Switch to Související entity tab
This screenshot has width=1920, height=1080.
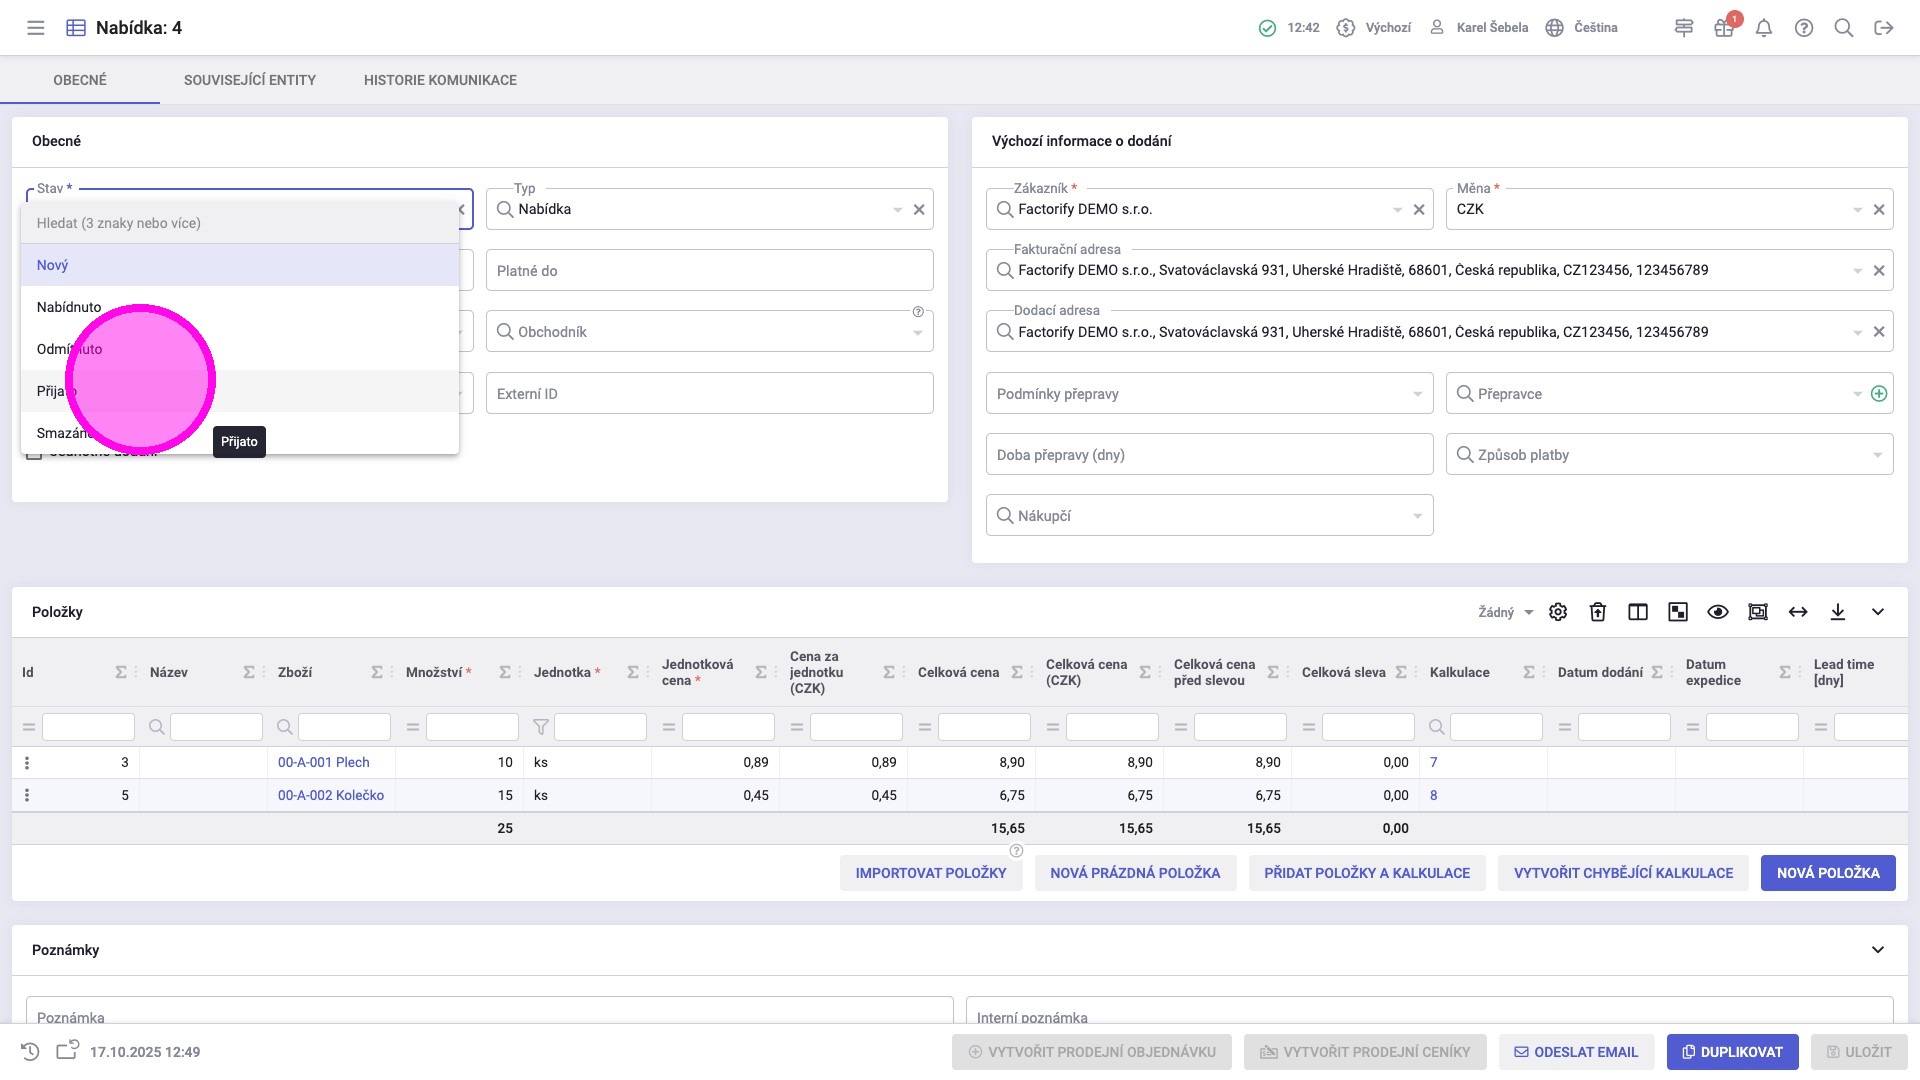pos(250,80)
